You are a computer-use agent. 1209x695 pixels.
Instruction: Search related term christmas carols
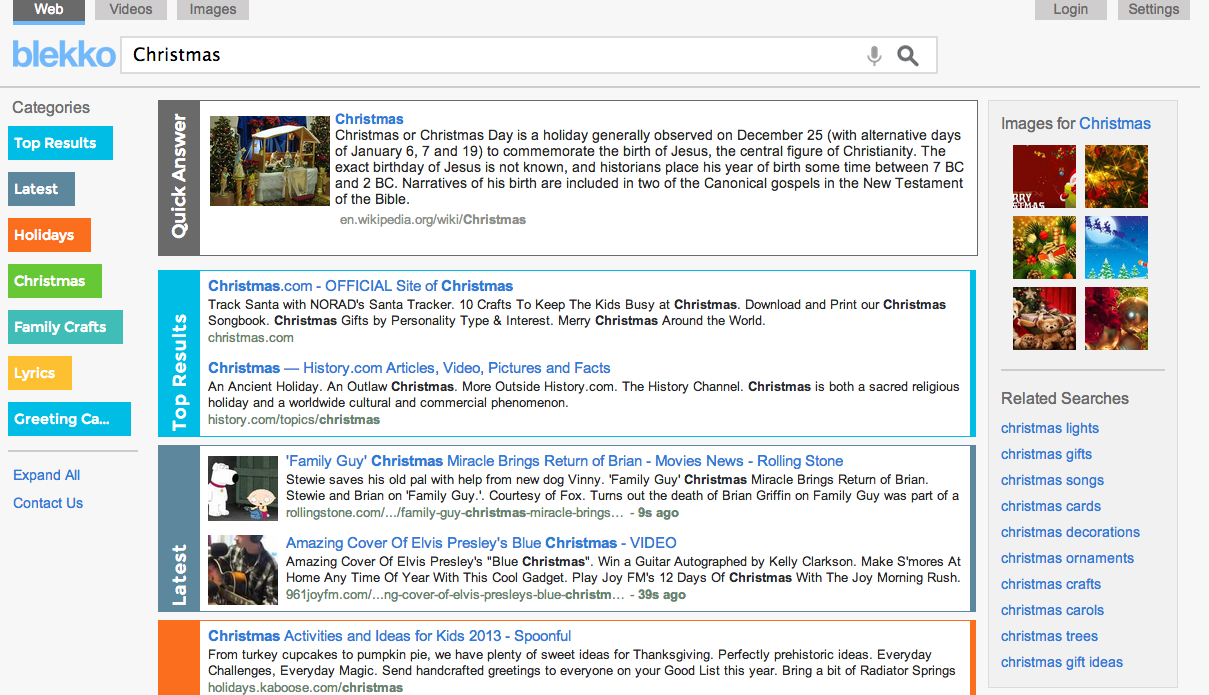(x=1053, y=610)
